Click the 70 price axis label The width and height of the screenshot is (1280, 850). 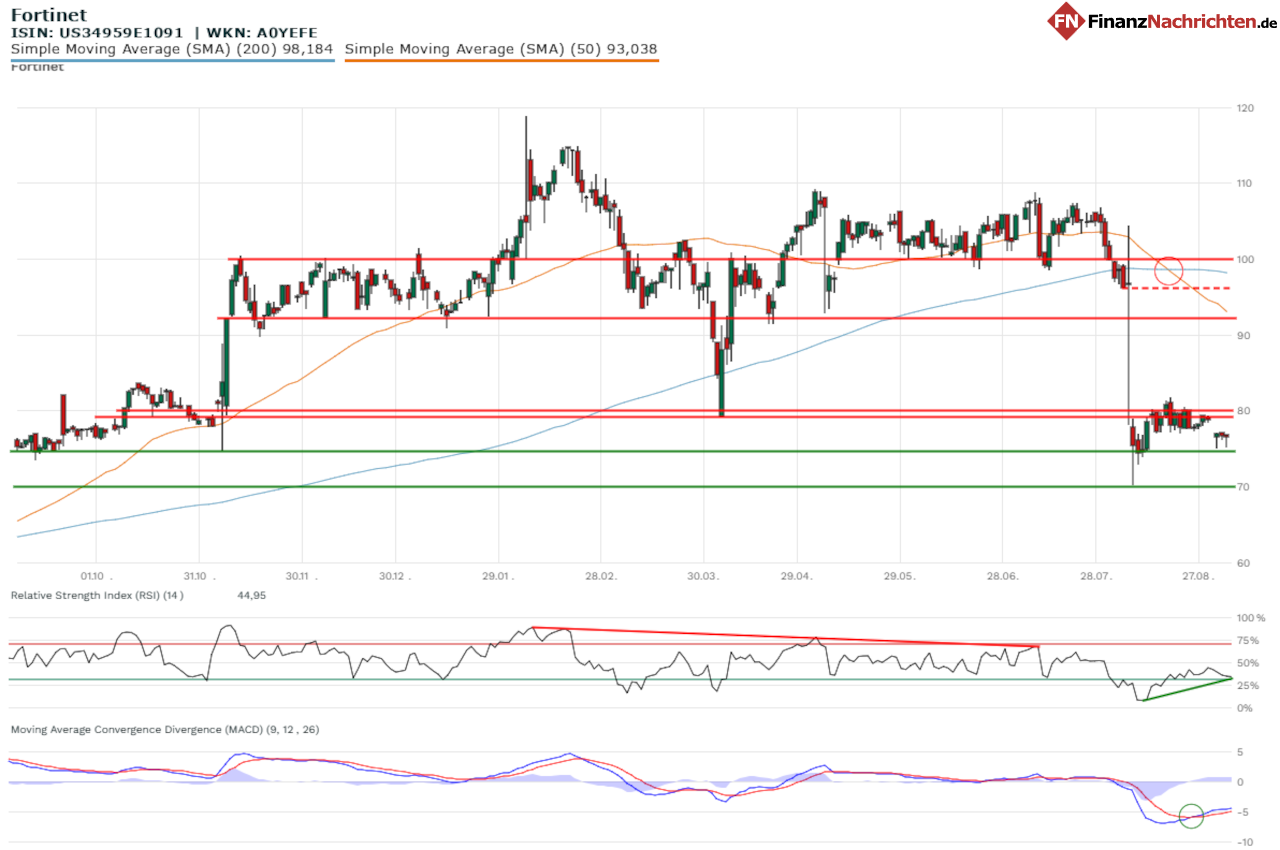click(x=1243, y=487)
